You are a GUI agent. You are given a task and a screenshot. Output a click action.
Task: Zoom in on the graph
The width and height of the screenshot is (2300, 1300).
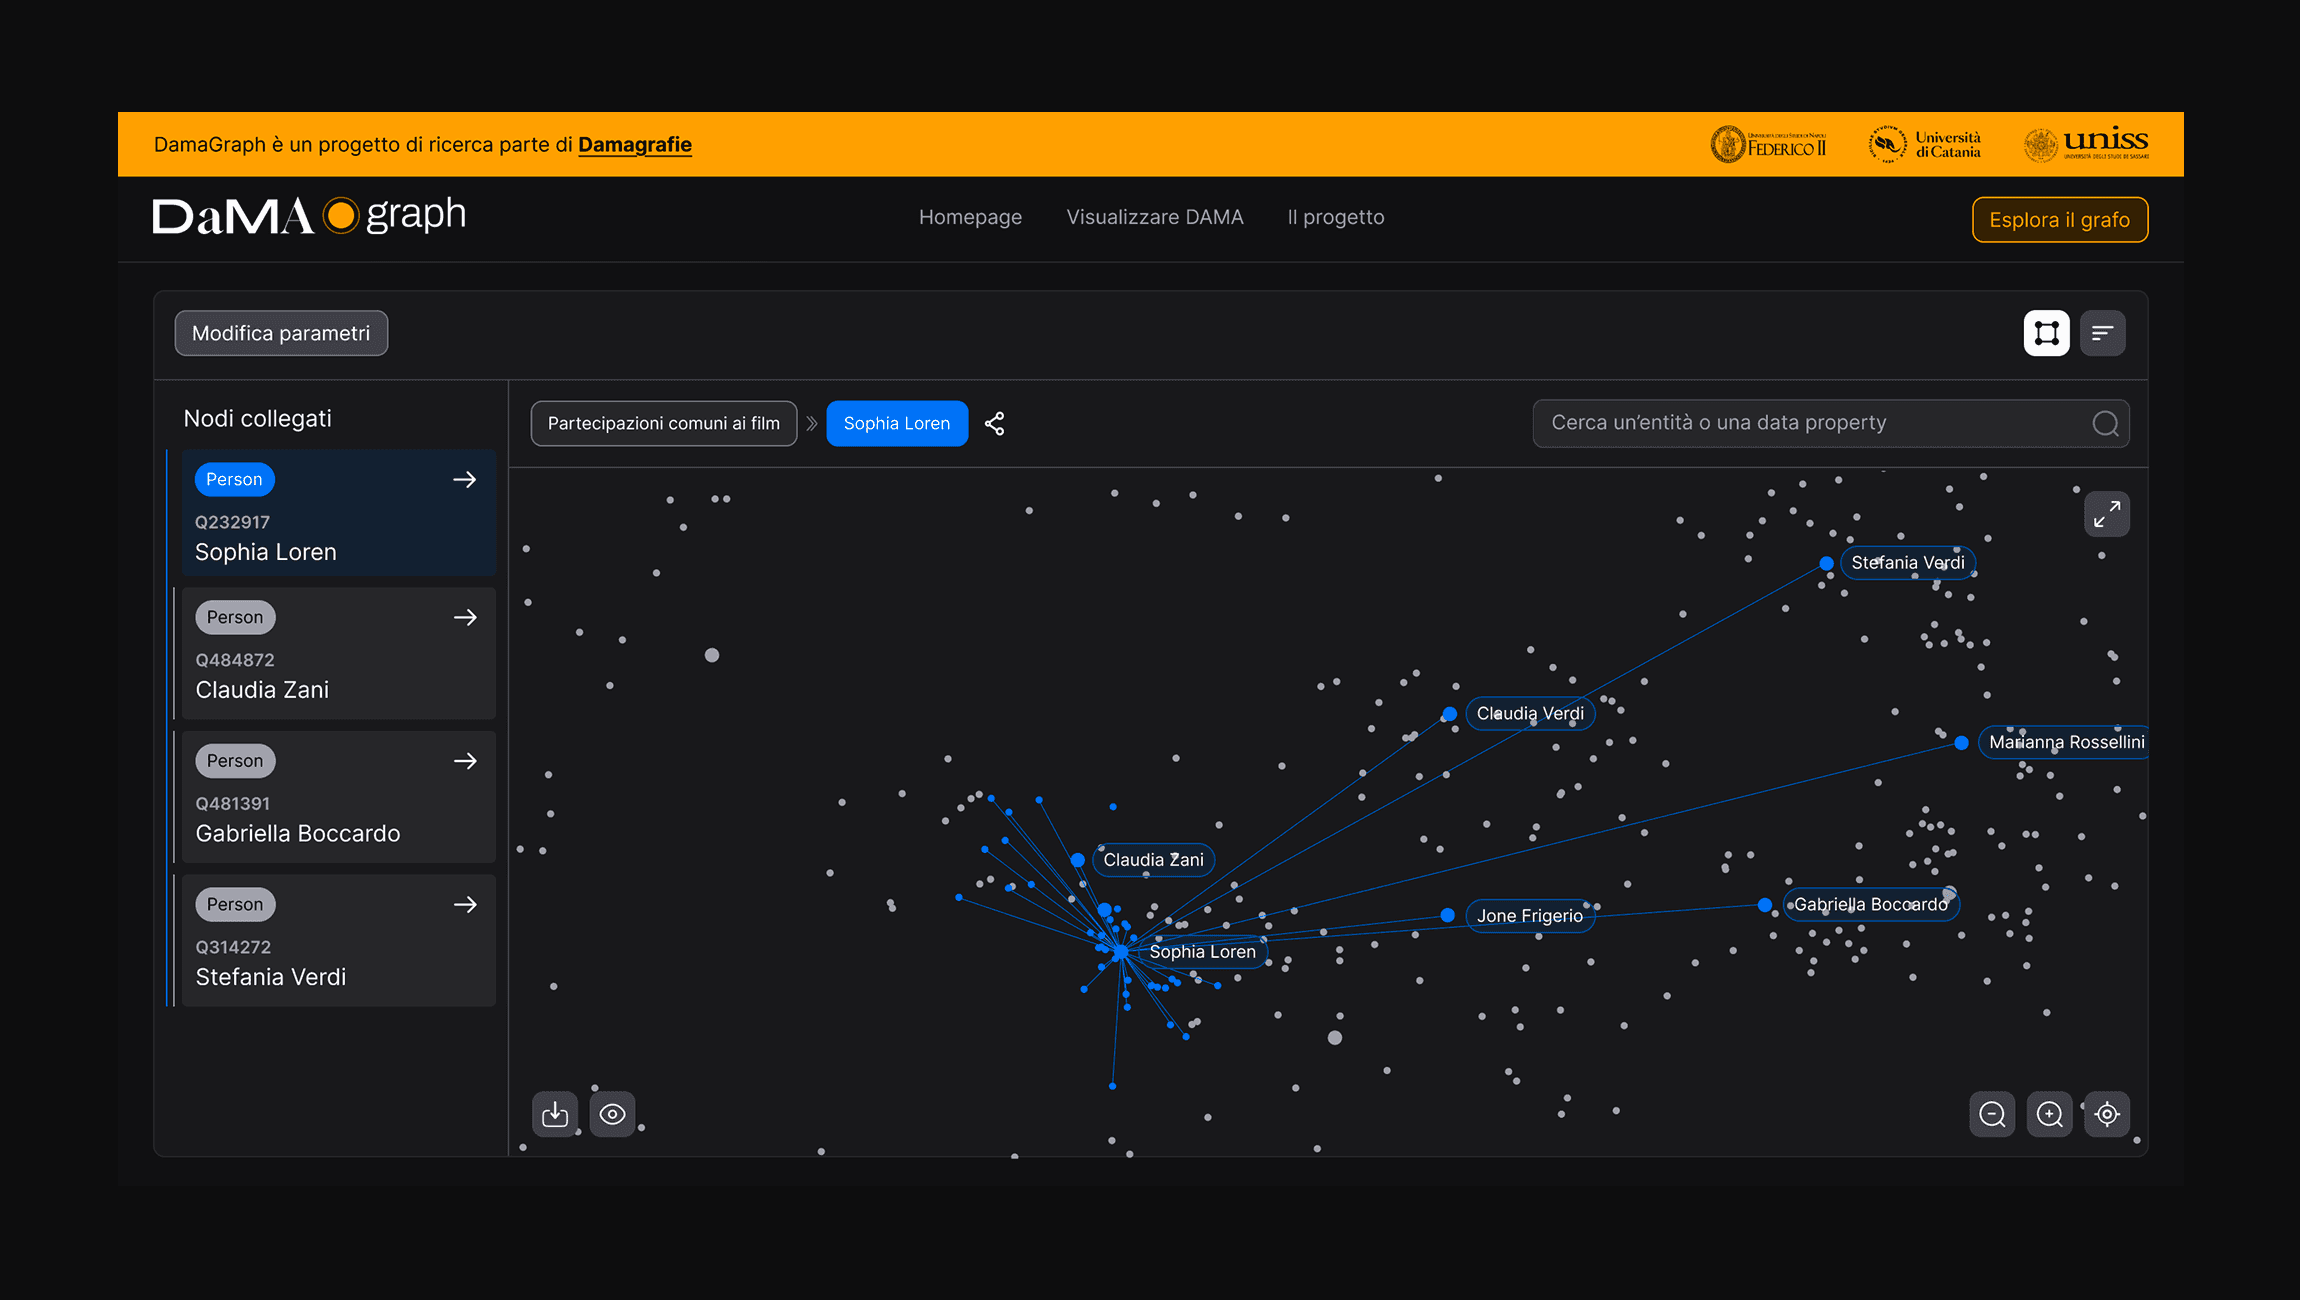point(2049,1114)
